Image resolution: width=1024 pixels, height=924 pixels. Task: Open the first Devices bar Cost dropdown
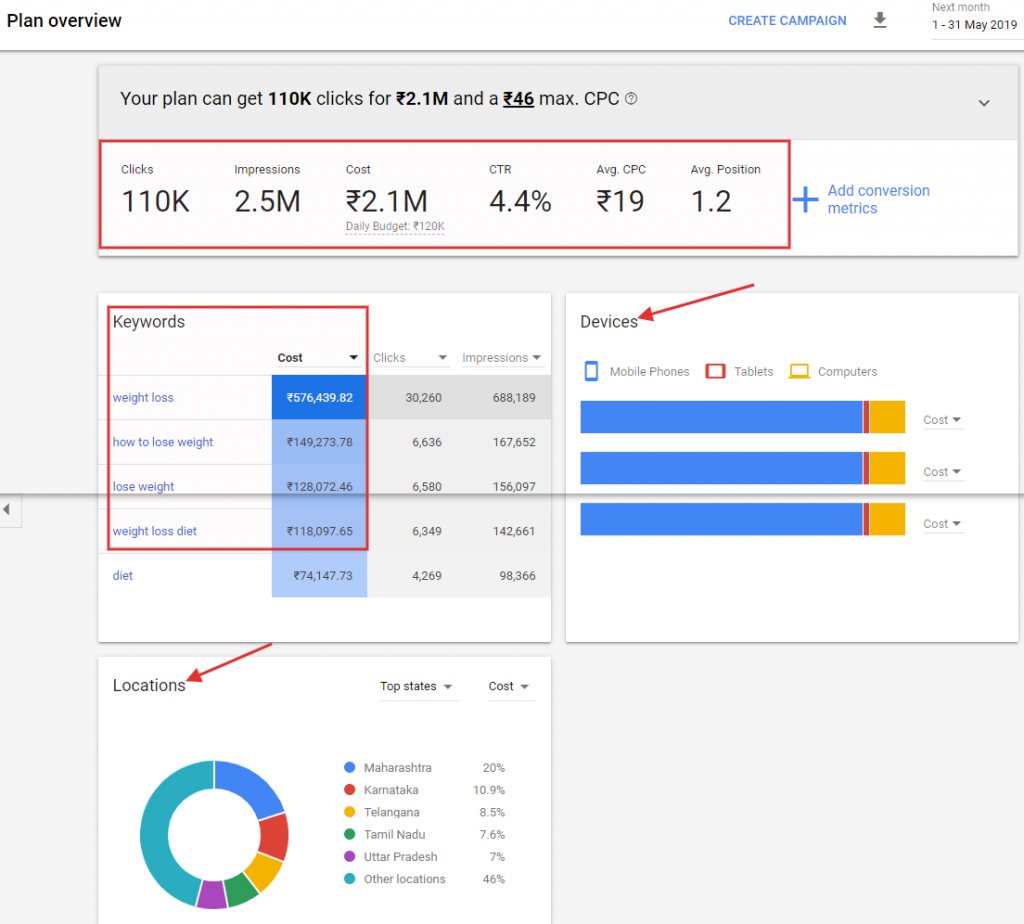coord(942,420)
